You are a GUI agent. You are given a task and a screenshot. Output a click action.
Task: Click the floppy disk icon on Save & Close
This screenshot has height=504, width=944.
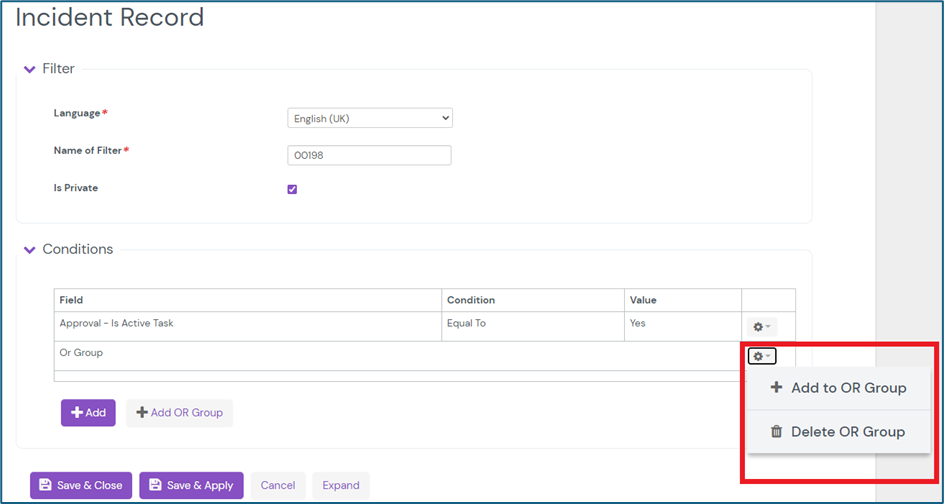coord(45,486)
